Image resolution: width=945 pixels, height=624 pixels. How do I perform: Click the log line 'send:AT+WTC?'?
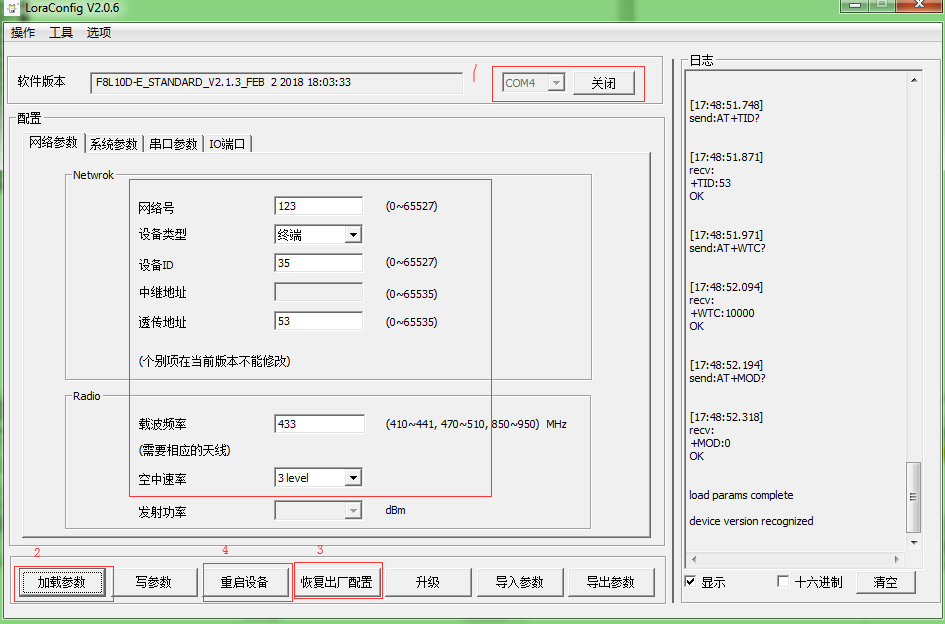[x=727, y=248]
